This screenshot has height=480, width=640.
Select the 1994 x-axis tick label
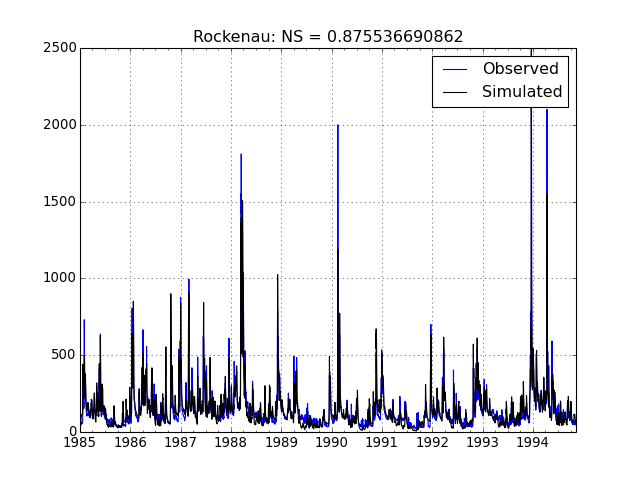click(533, 442)
